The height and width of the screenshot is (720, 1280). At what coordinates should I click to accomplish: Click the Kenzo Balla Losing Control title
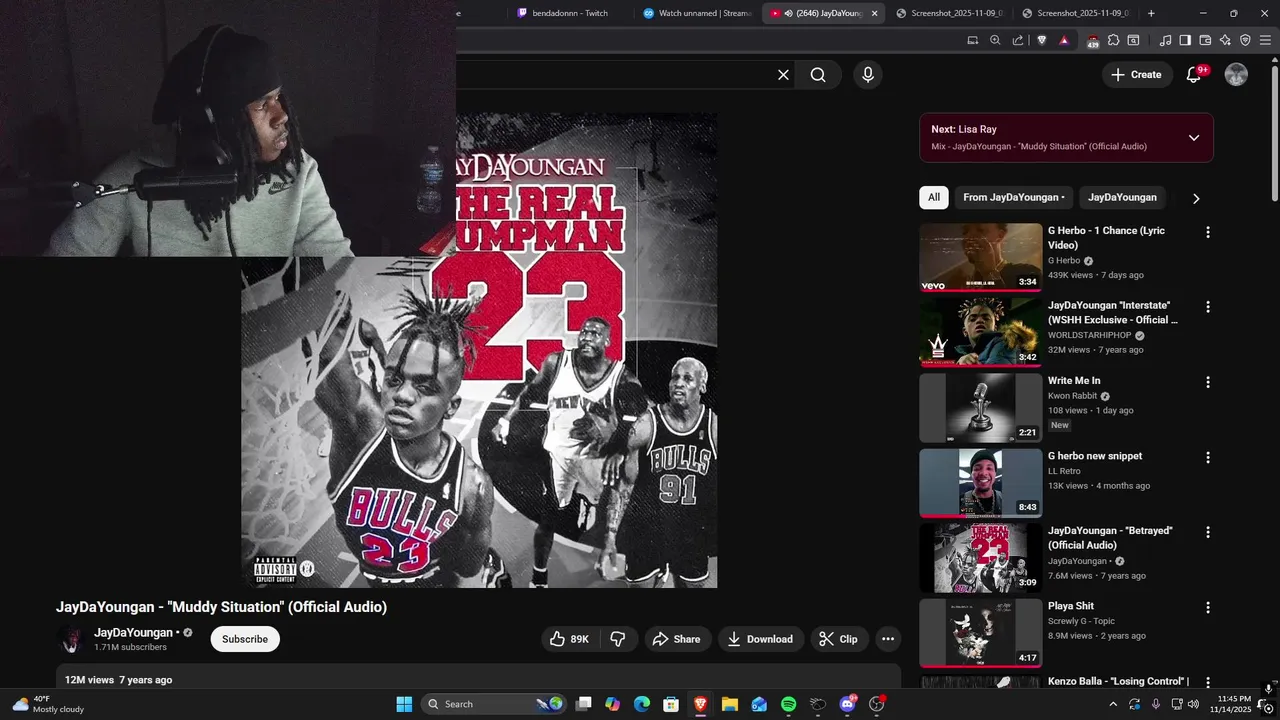coord(1118,681)
